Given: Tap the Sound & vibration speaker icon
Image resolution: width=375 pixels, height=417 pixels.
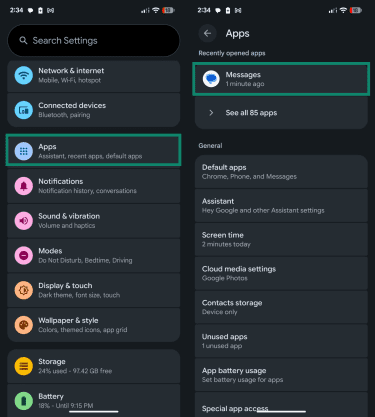Looking at the screenshot, I should [24, 221].
